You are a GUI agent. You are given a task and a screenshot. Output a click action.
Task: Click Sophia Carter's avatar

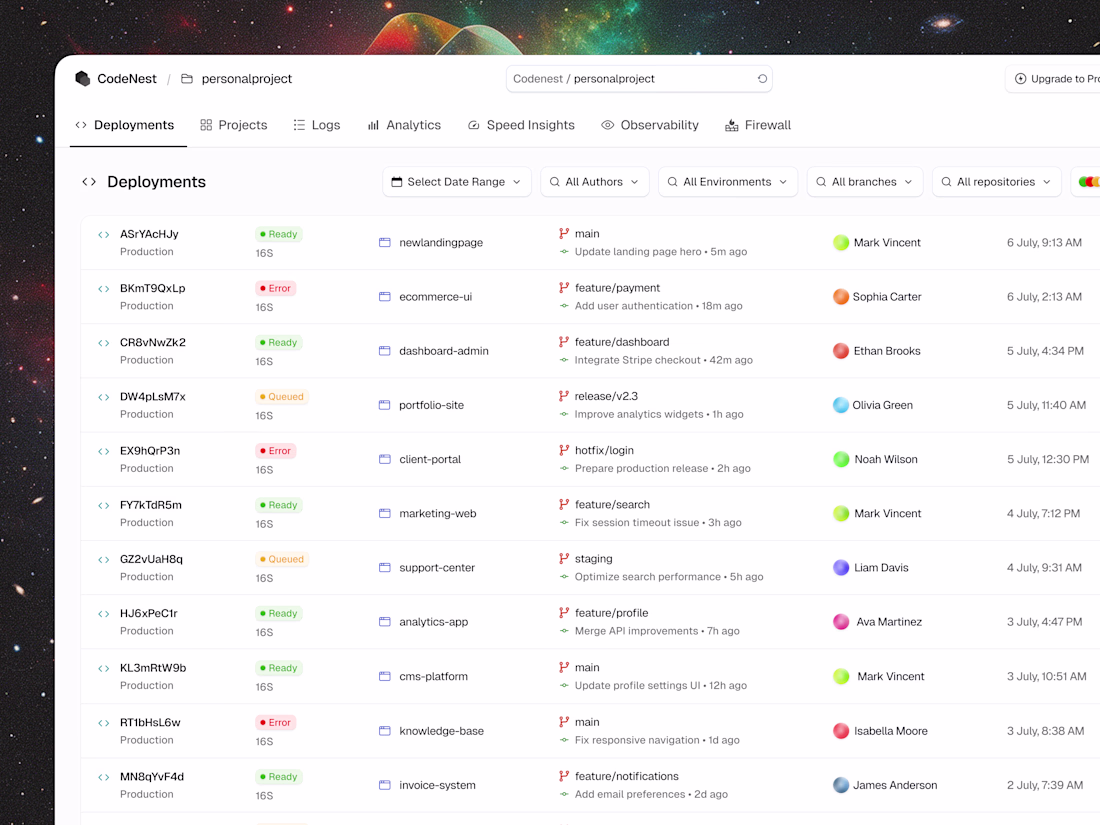840,297
